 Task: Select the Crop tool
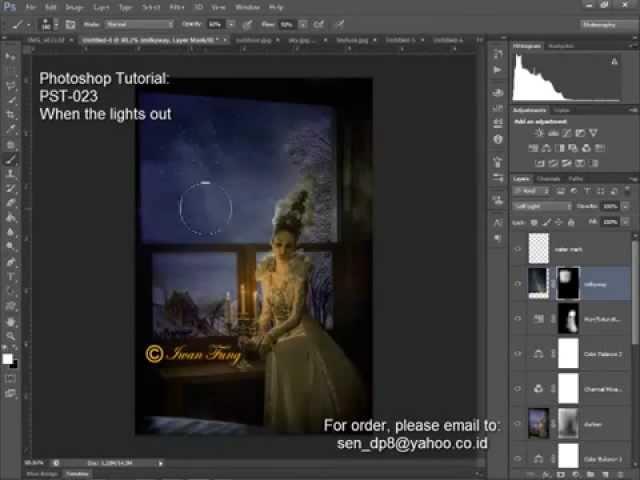(10, 115)
